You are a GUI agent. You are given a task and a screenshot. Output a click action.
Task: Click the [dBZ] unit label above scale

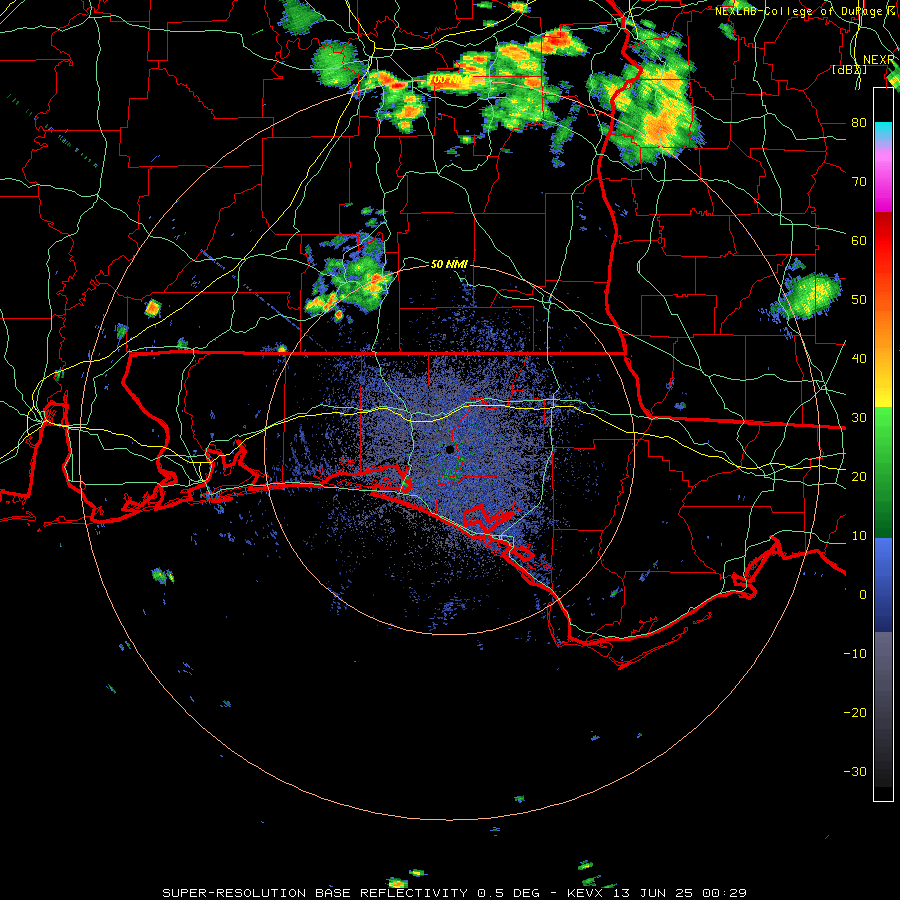849,69
